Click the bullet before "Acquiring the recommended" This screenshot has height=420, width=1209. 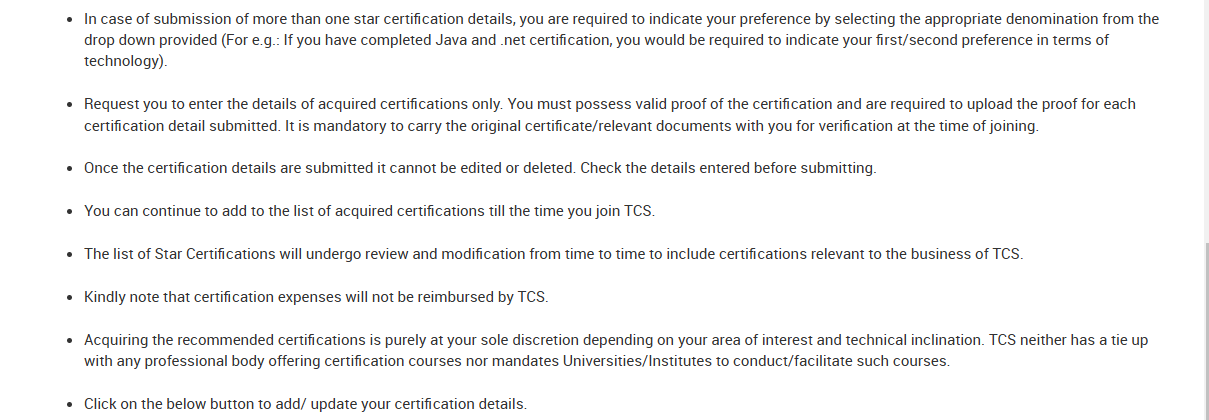point(69,341)
